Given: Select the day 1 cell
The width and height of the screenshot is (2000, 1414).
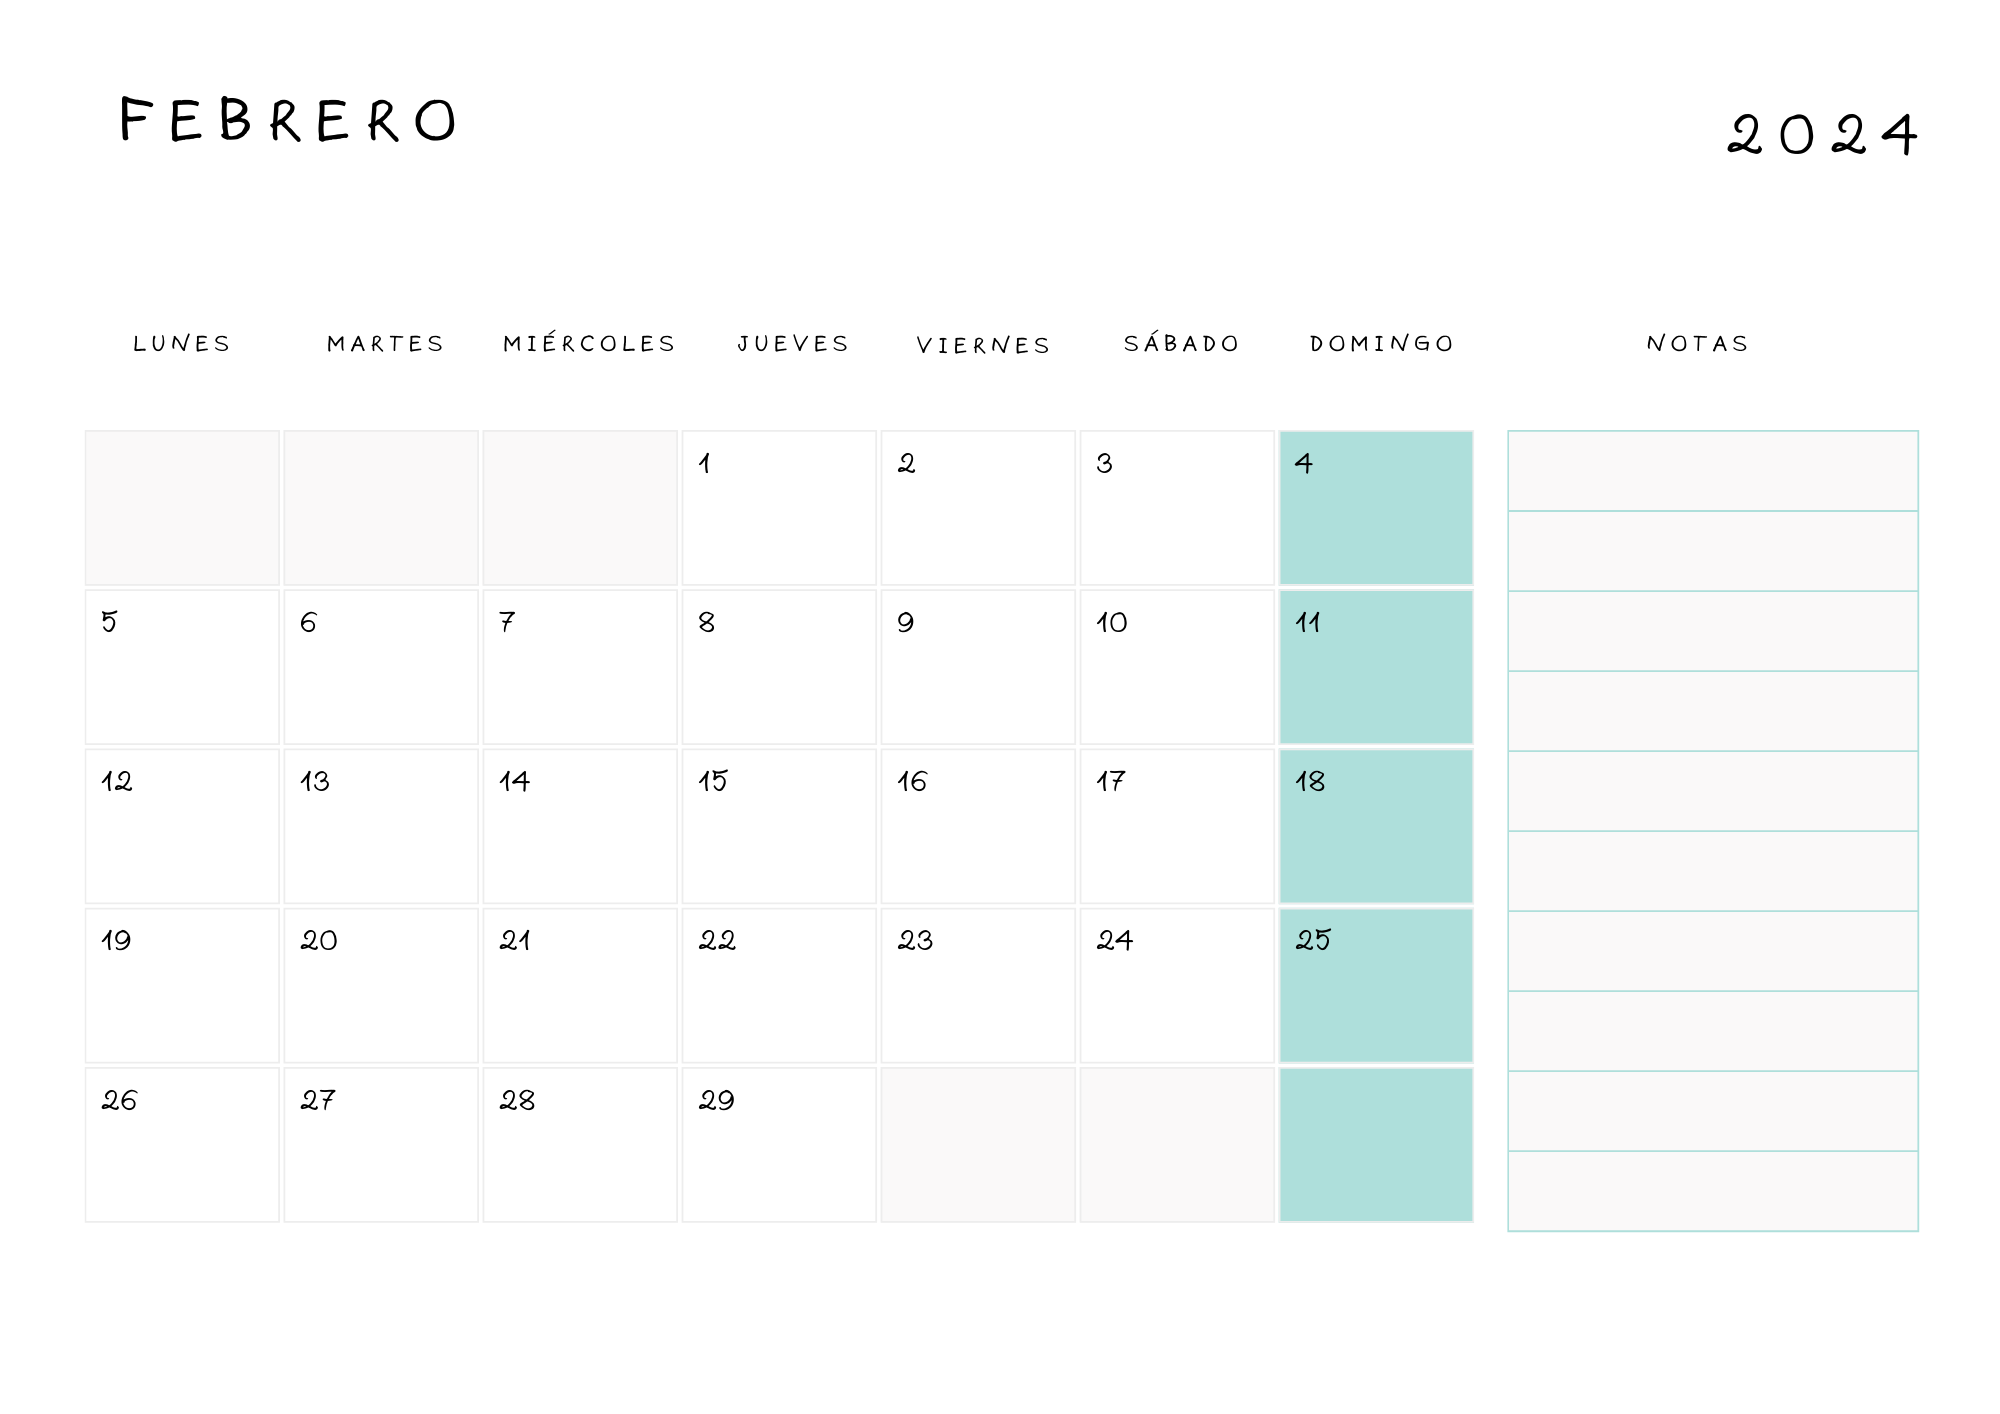Looking at the screenshot, I should point(779,508).
